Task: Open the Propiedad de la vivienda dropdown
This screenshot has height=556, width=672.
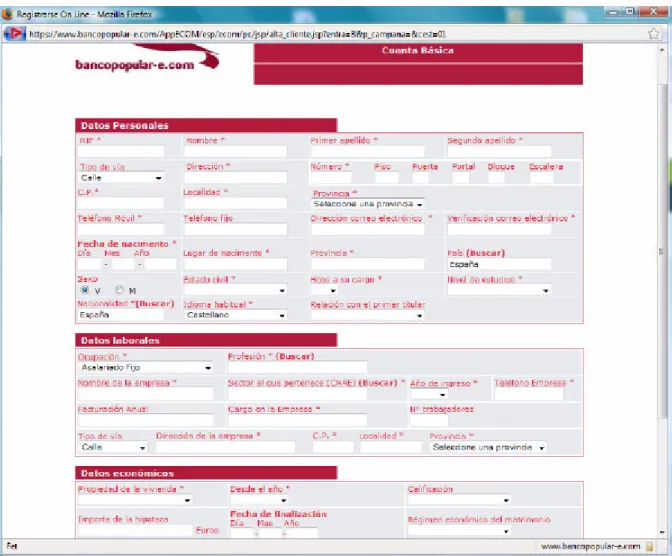Action: pos(135,500)
